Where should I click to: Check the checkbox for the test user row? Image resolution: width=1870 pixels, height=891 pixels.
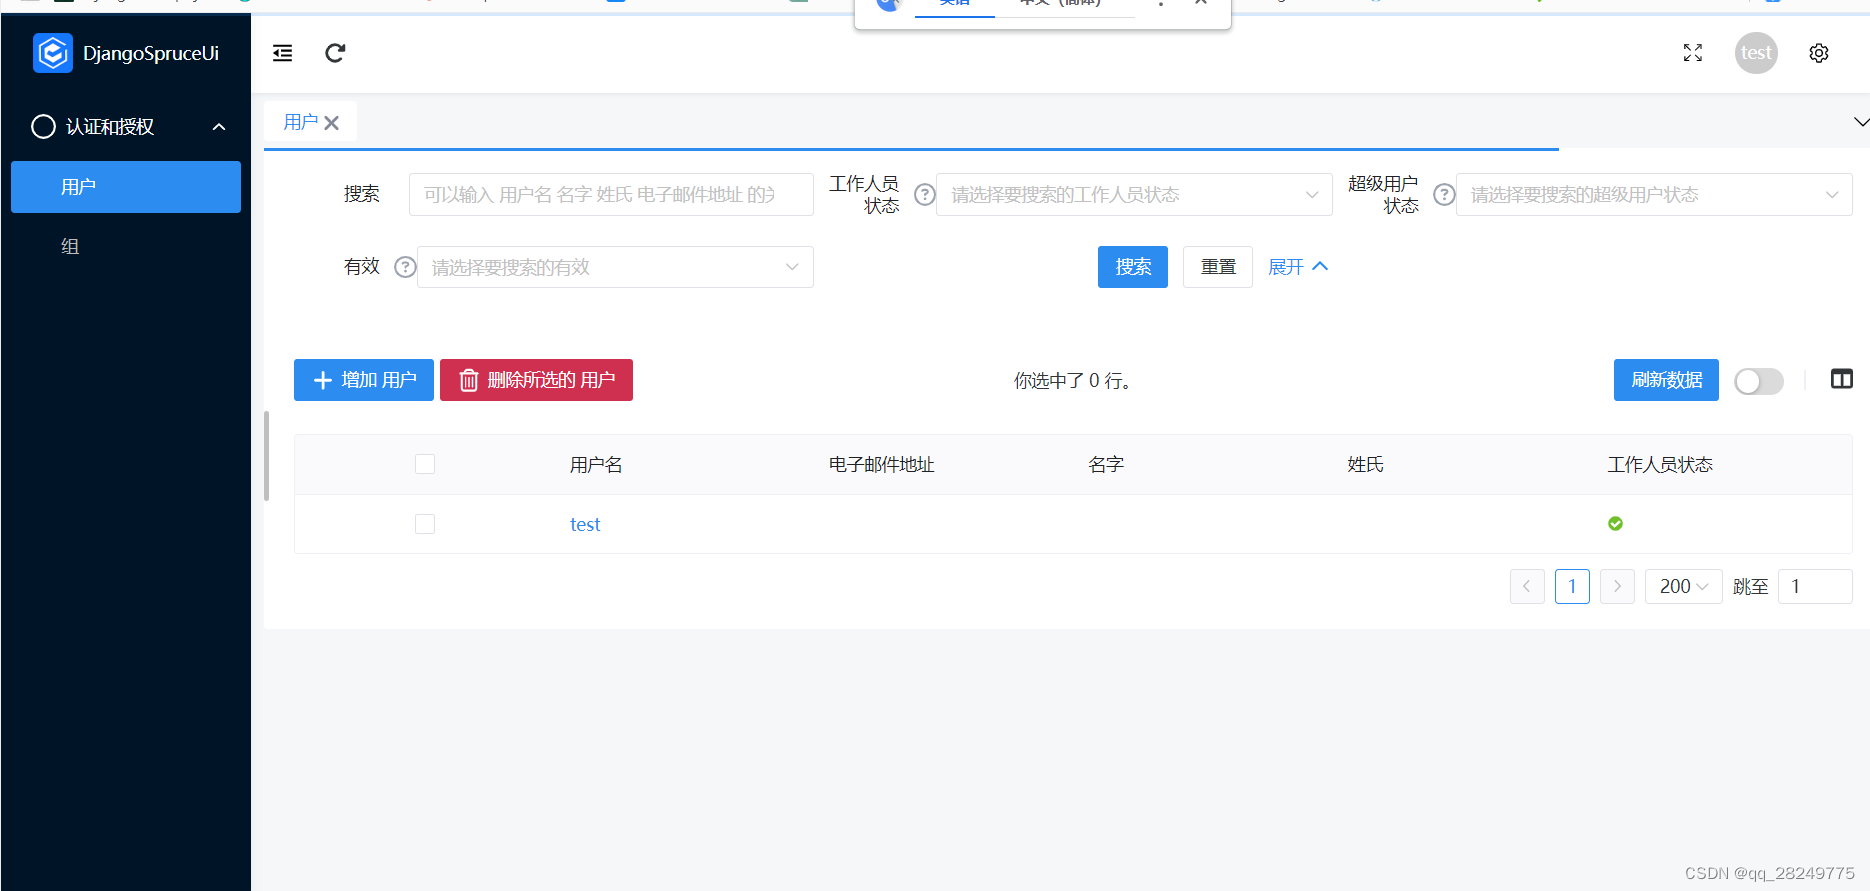pyautogui.click(x=425, y=524)
